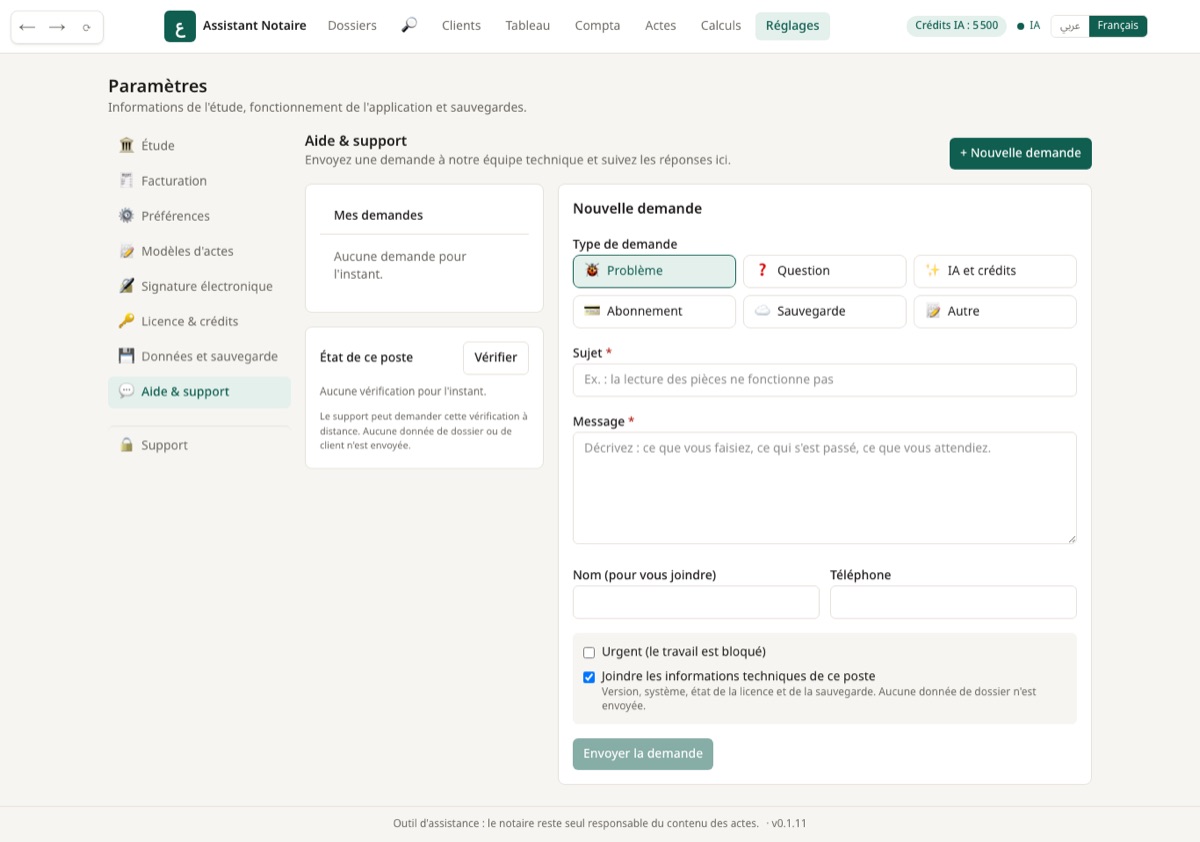Select Question request type
Viewport: 1200px width, 842px height.
825,271
